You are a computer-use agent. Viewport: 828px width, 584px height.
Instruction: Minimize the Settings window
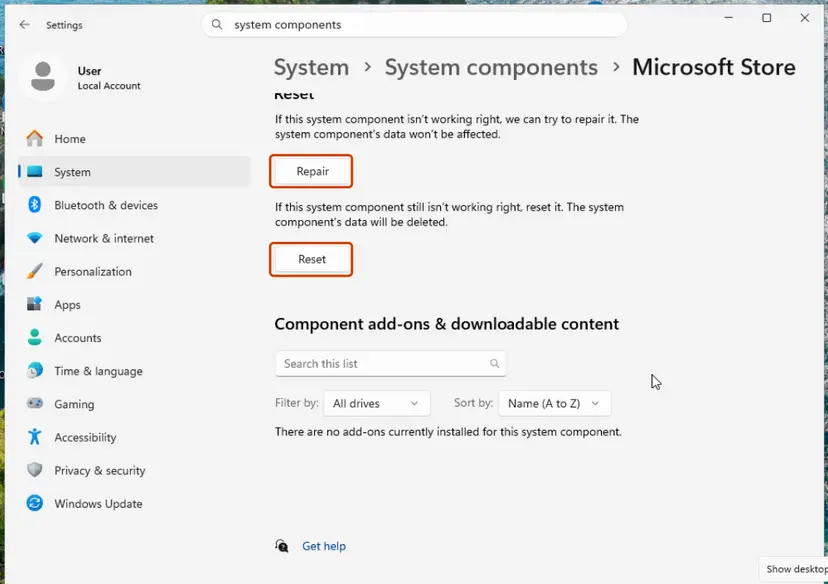pyautogui.click(x=728, y=18)
